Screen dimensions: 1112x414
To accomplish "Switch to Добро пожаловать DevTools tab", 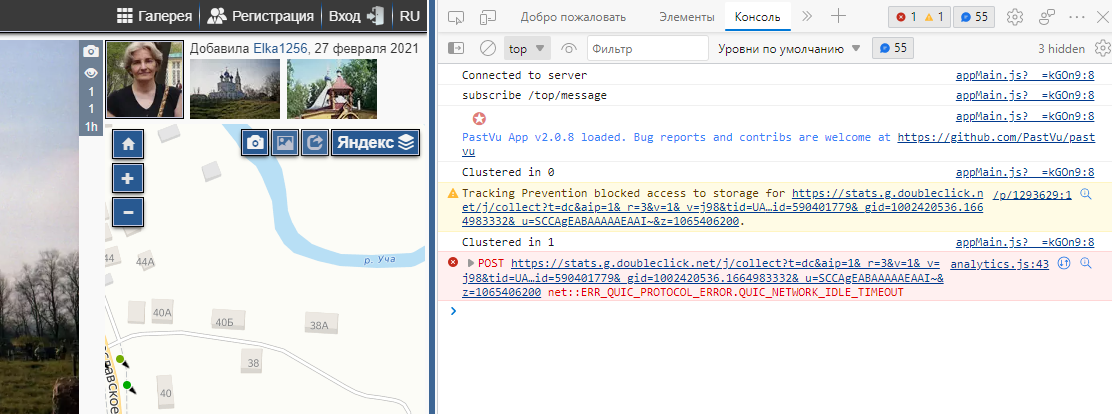I will (x=573, y=17).
